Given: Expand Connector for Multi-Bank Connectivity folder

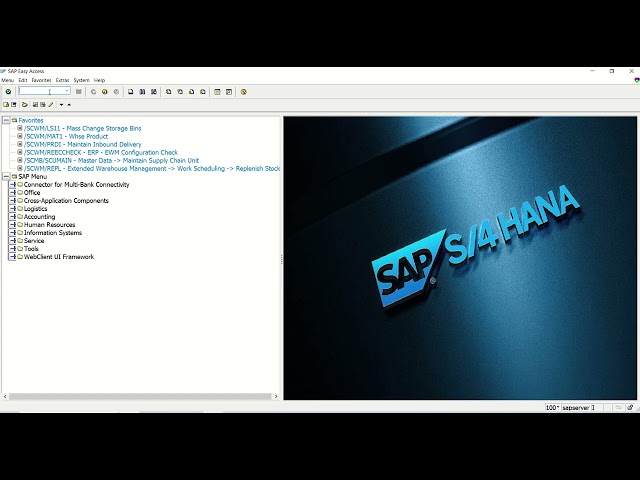Looking at the screenshot, I should [13, 184].
